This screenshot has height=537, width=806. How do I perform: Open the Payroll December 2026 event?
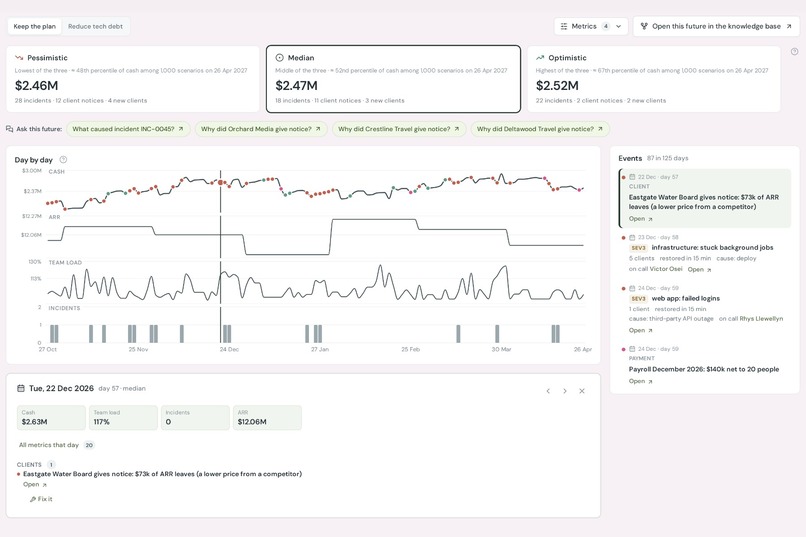(640, 381)
